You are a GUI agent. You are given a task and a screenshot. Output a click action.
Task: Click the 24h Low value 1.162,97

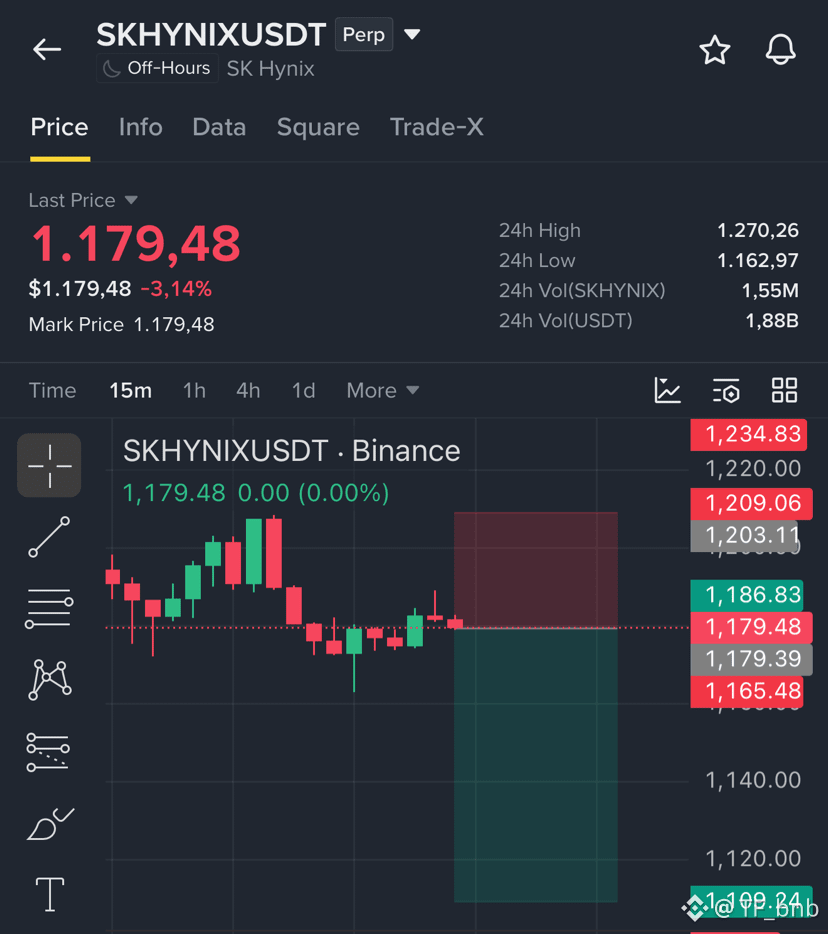758,260
